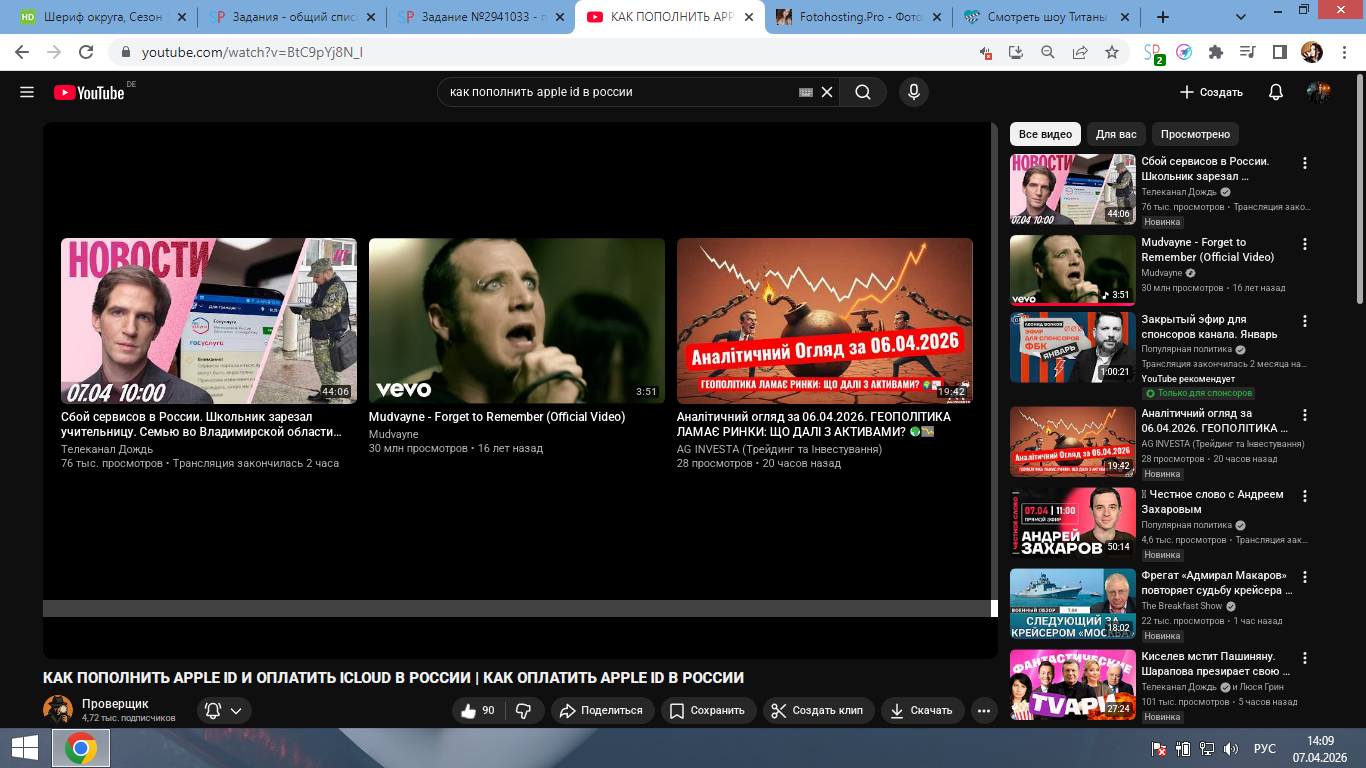Click the microphone voice search icon
This screenshot has width=1366, height=768.
point(912,92)
